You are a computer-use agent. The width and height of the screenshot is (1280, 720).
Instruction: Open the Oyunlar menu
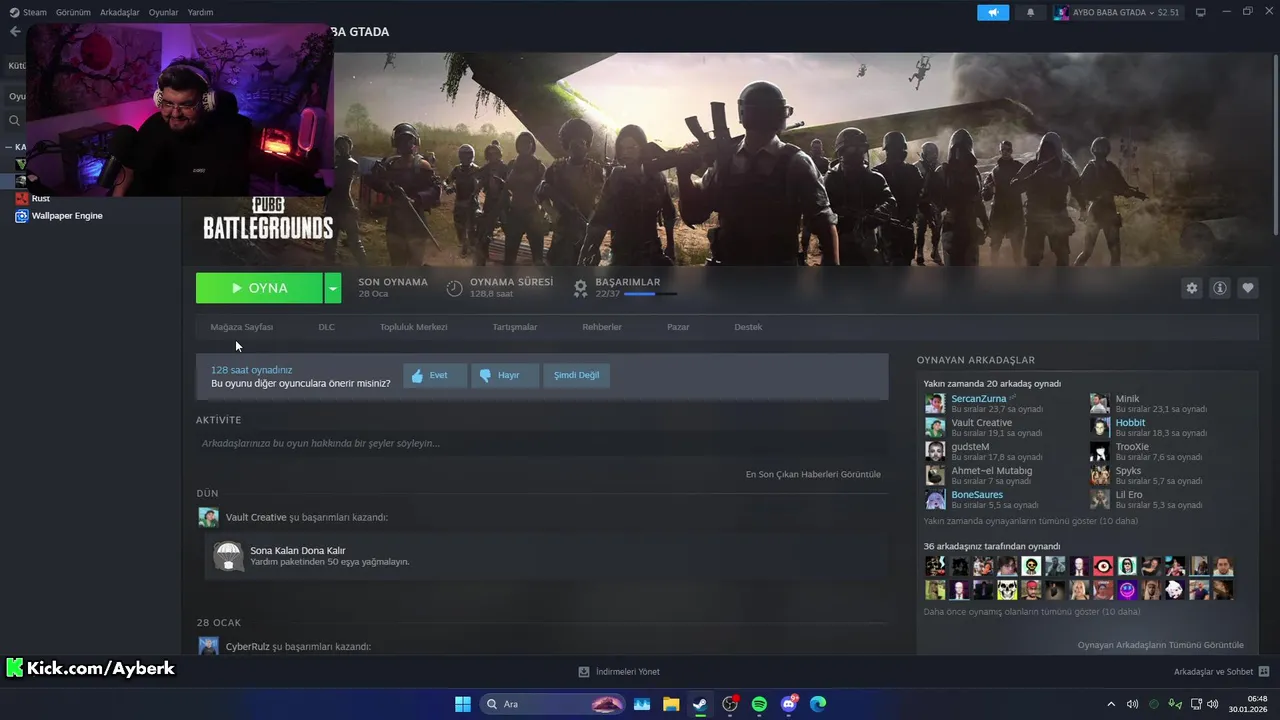click(x=164, y=12)
